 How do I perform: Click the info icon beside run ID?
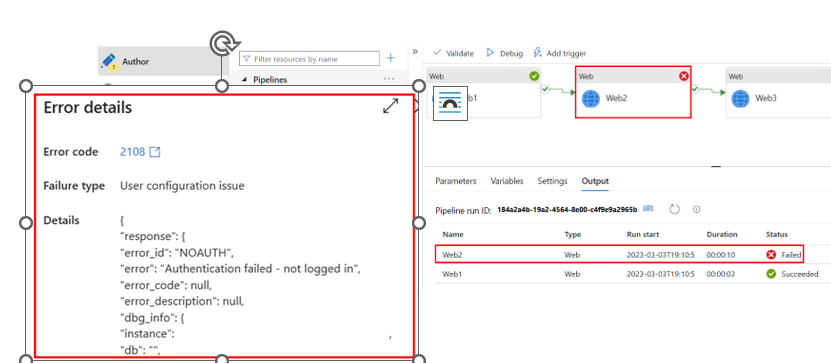tap(696, 209)
